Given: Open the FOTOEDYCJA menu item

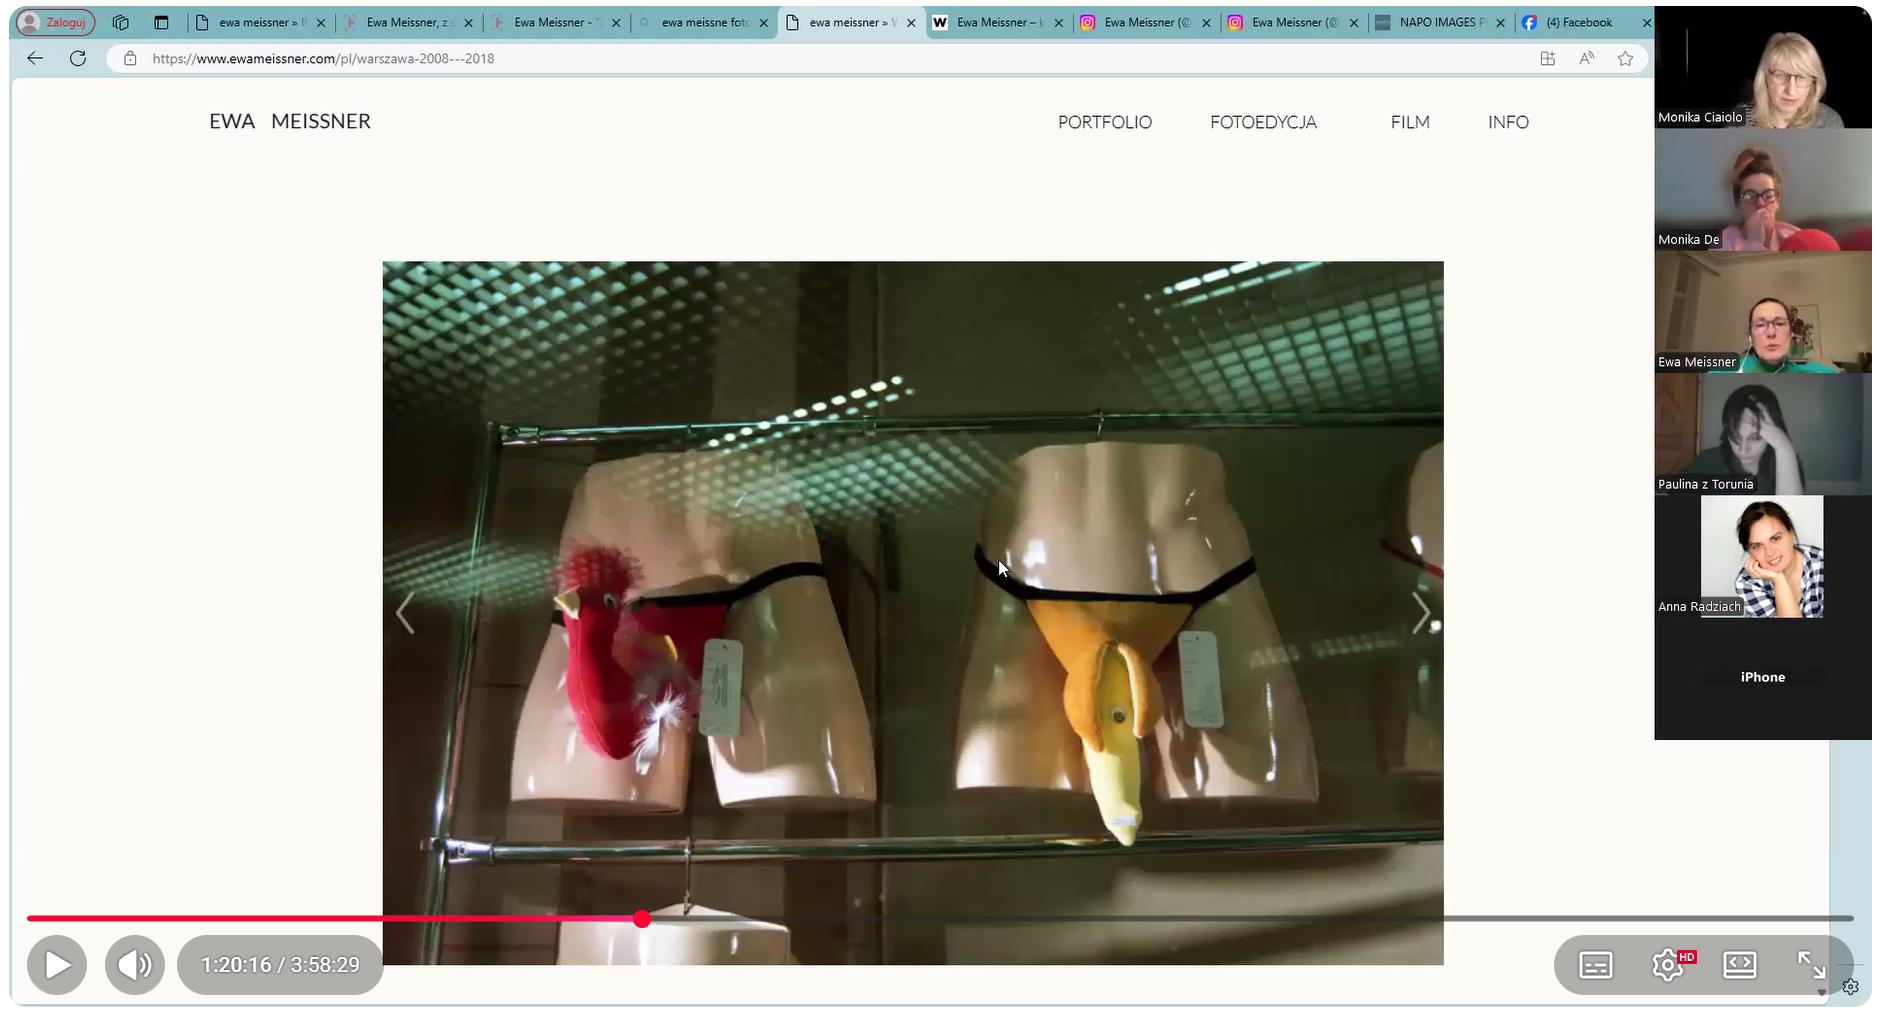Looking at the screenshot, I should [1263, 122].
